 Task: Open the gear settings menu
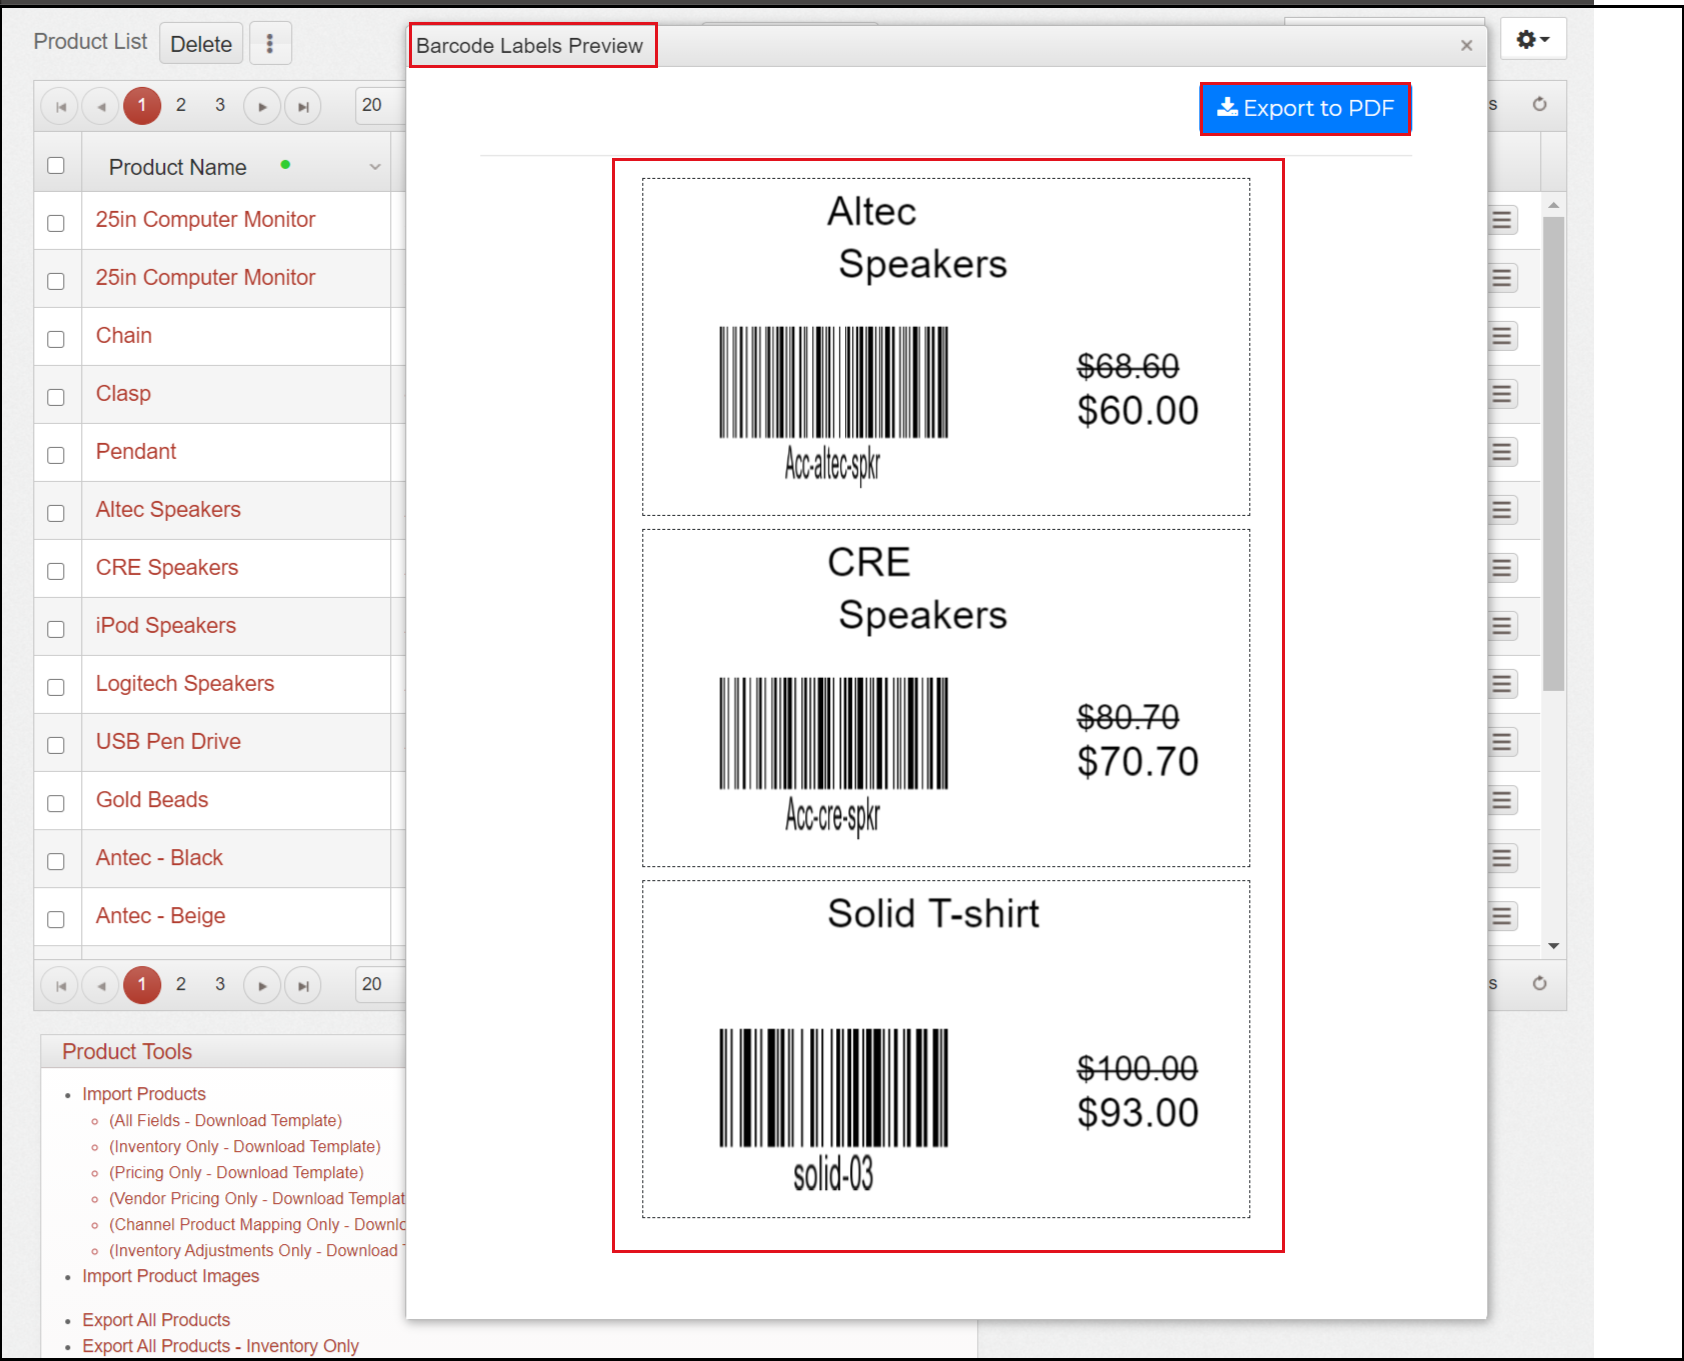(1533, 39)
